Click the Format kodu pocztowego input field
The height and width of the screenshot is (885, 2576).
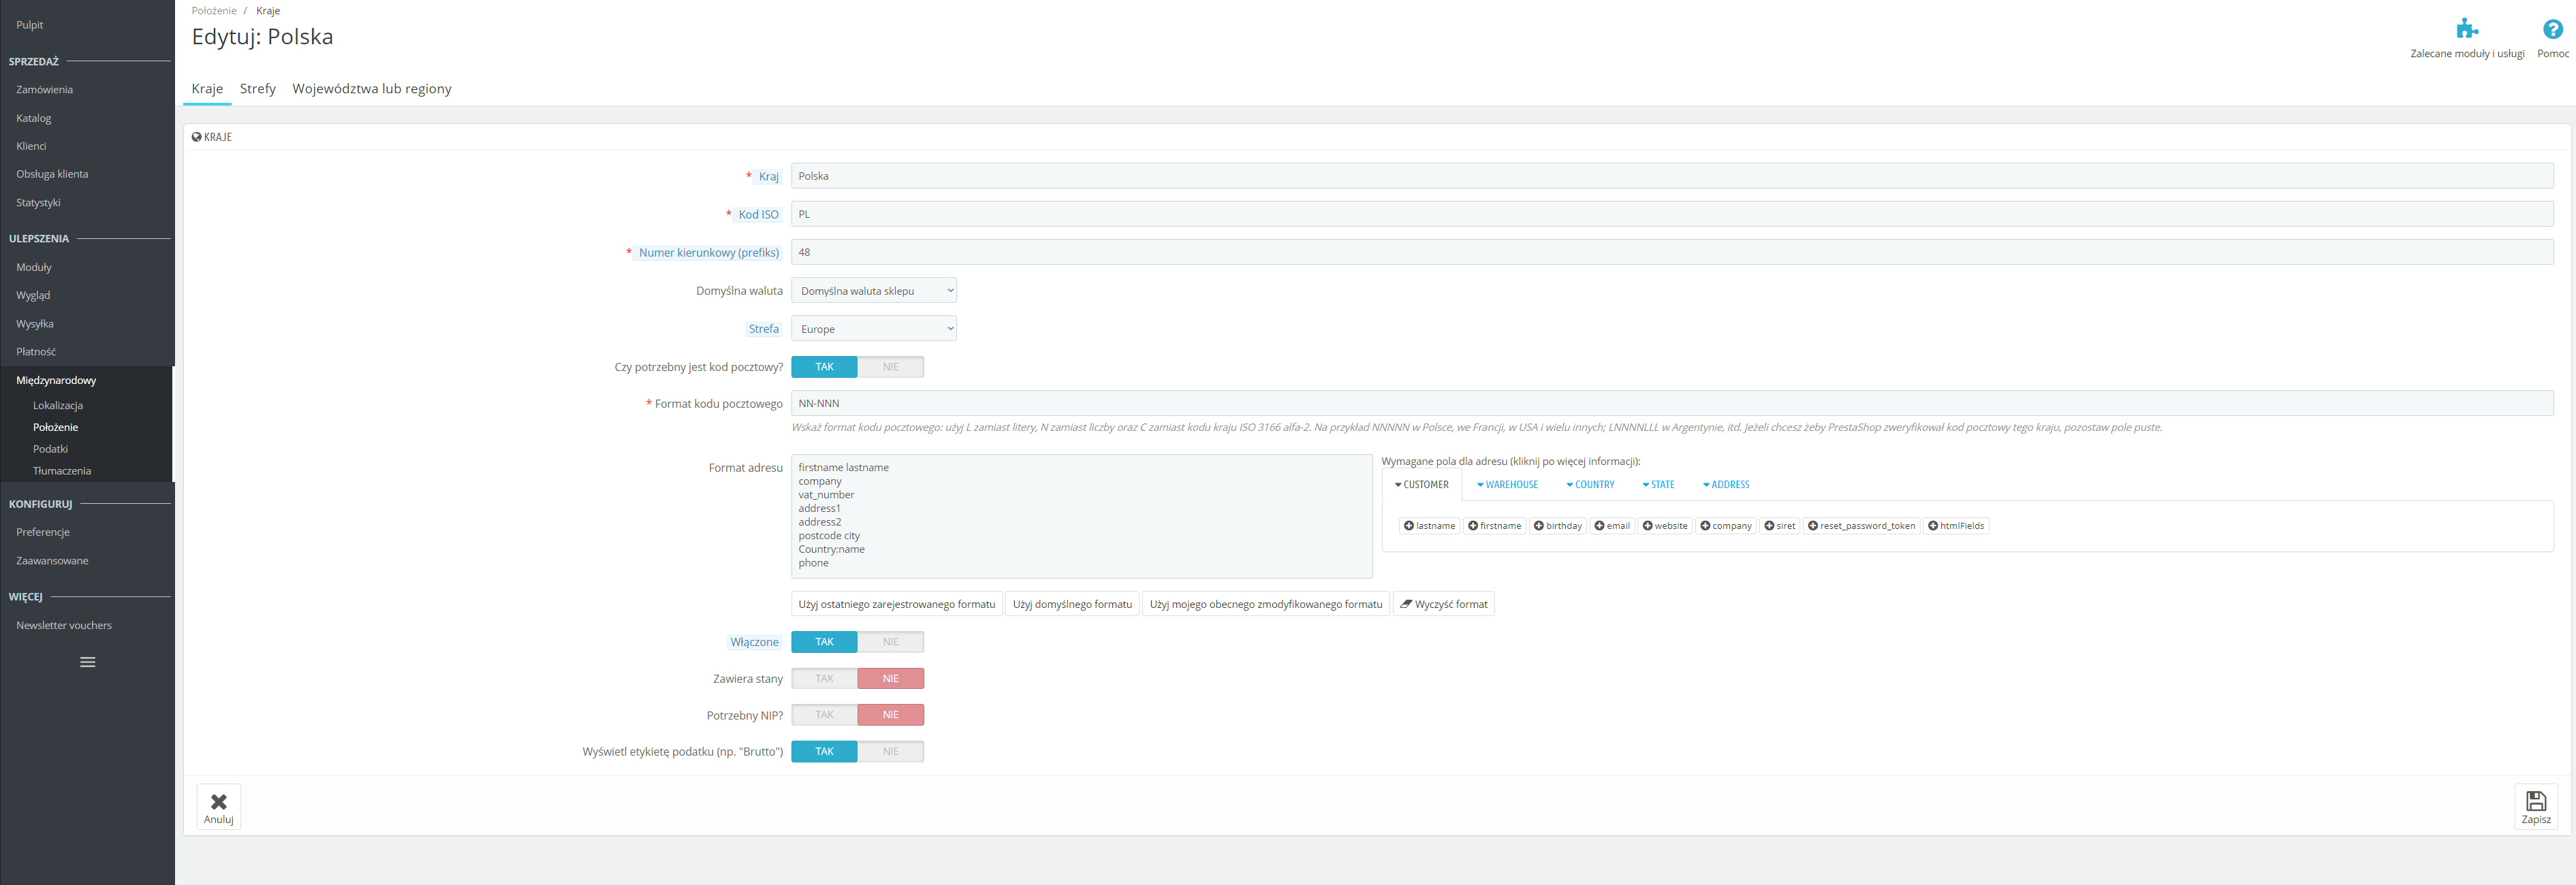coord(1670,403)
